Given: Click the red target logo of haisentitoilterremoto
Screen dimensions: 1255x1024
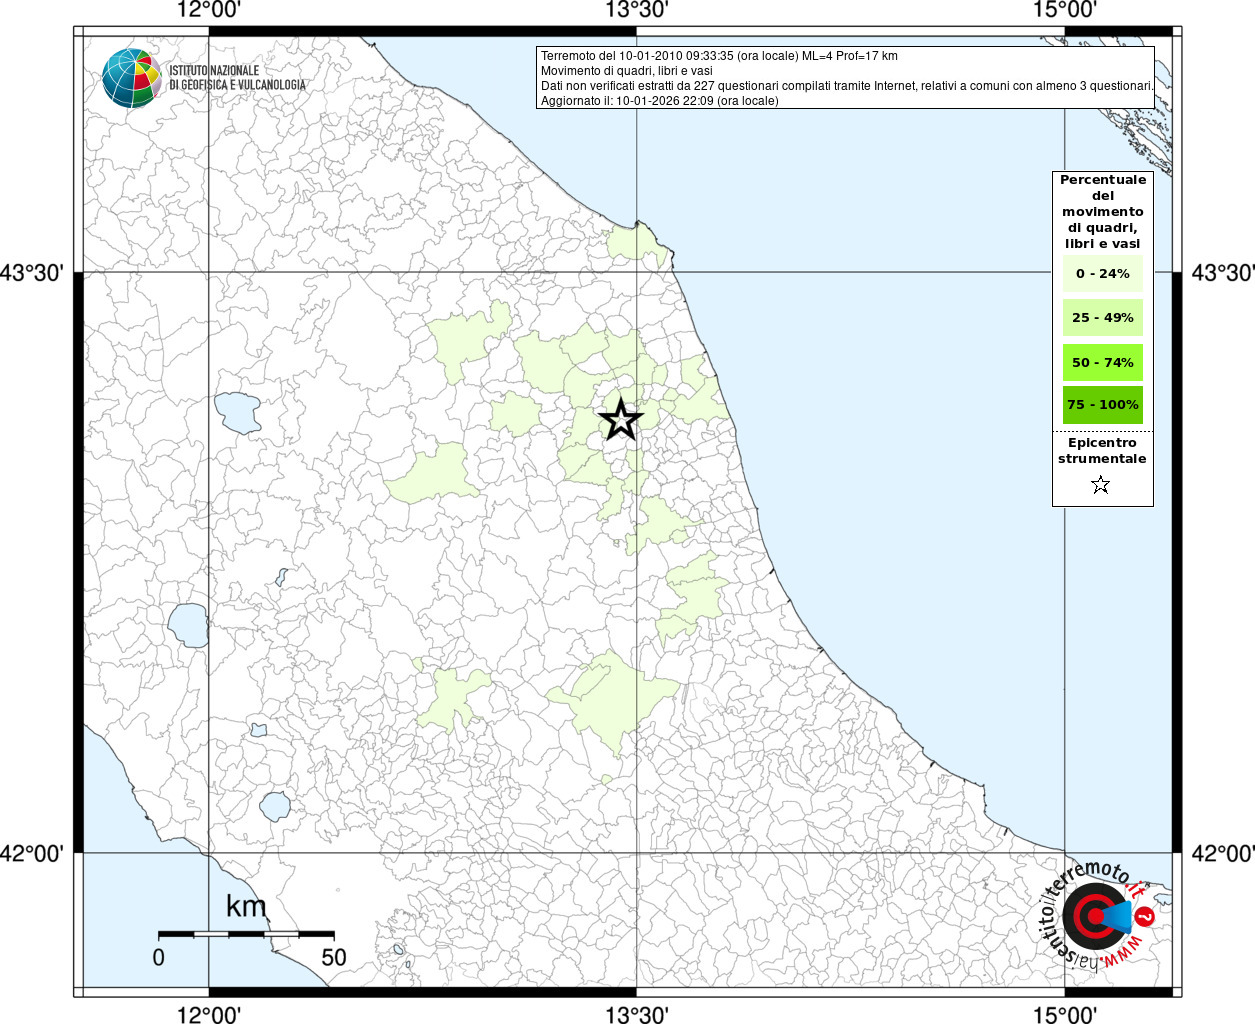Looking at the screenshot, I should point(1094,916).
